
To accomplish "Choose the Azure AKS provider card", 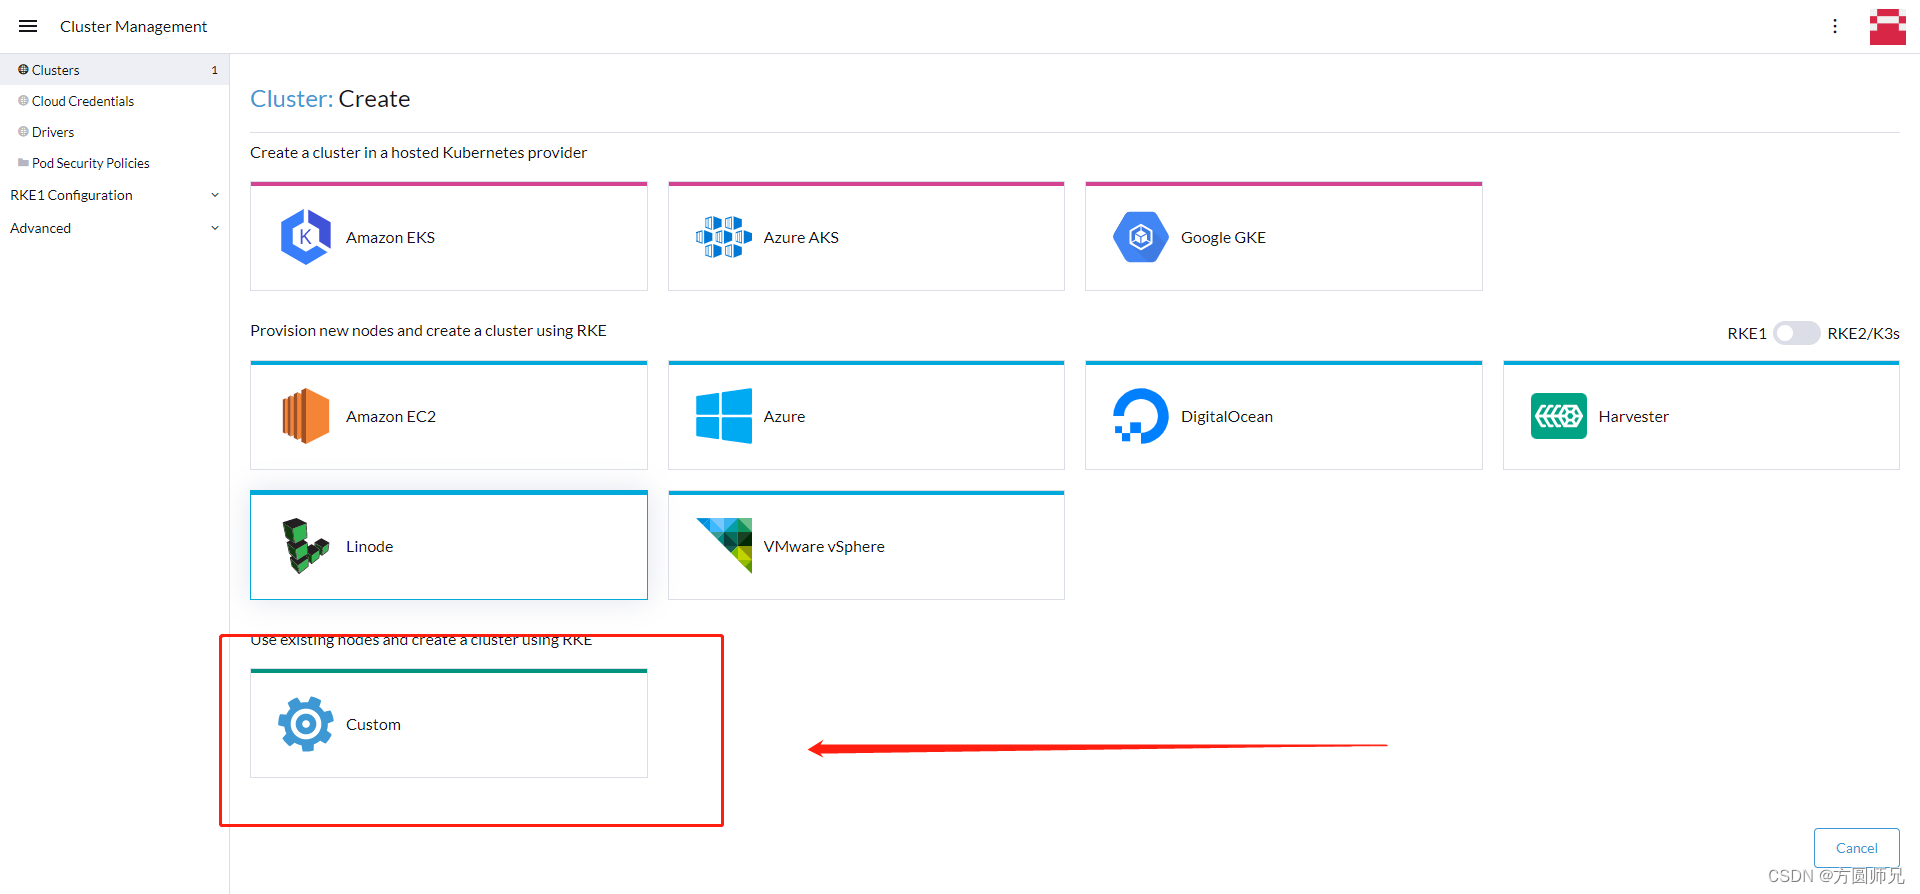I will (x=866, y=237).
